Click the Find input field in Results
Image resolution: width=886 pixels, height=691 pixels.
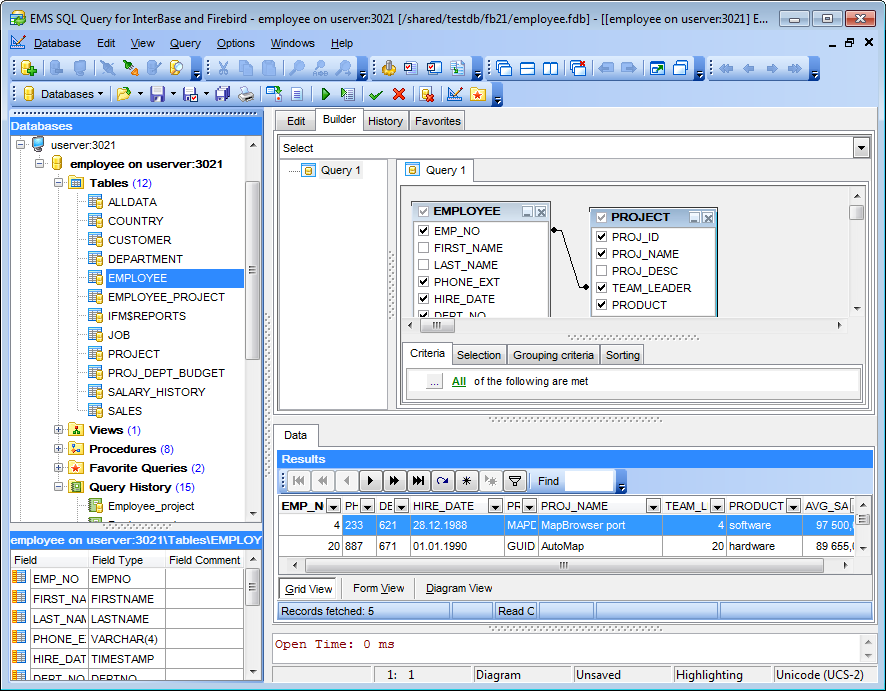click(x=588, y=481)
